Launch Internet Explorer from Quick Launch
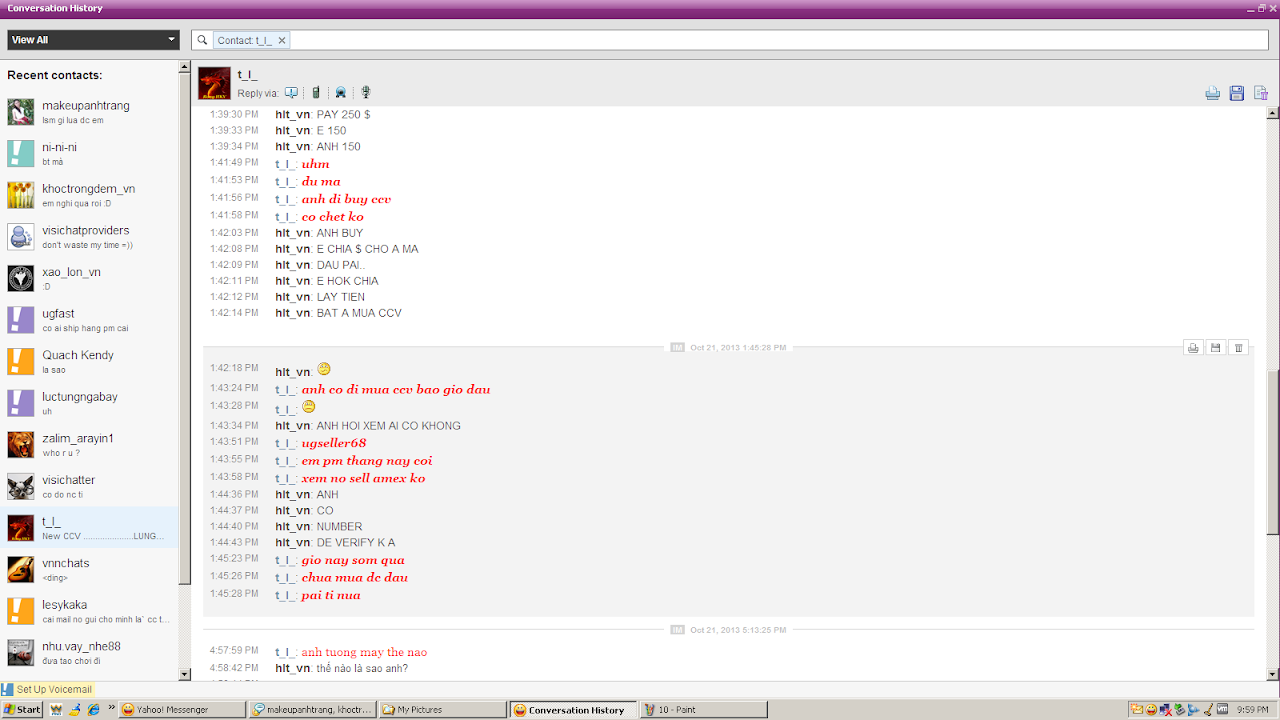 [x=93, y=710]
